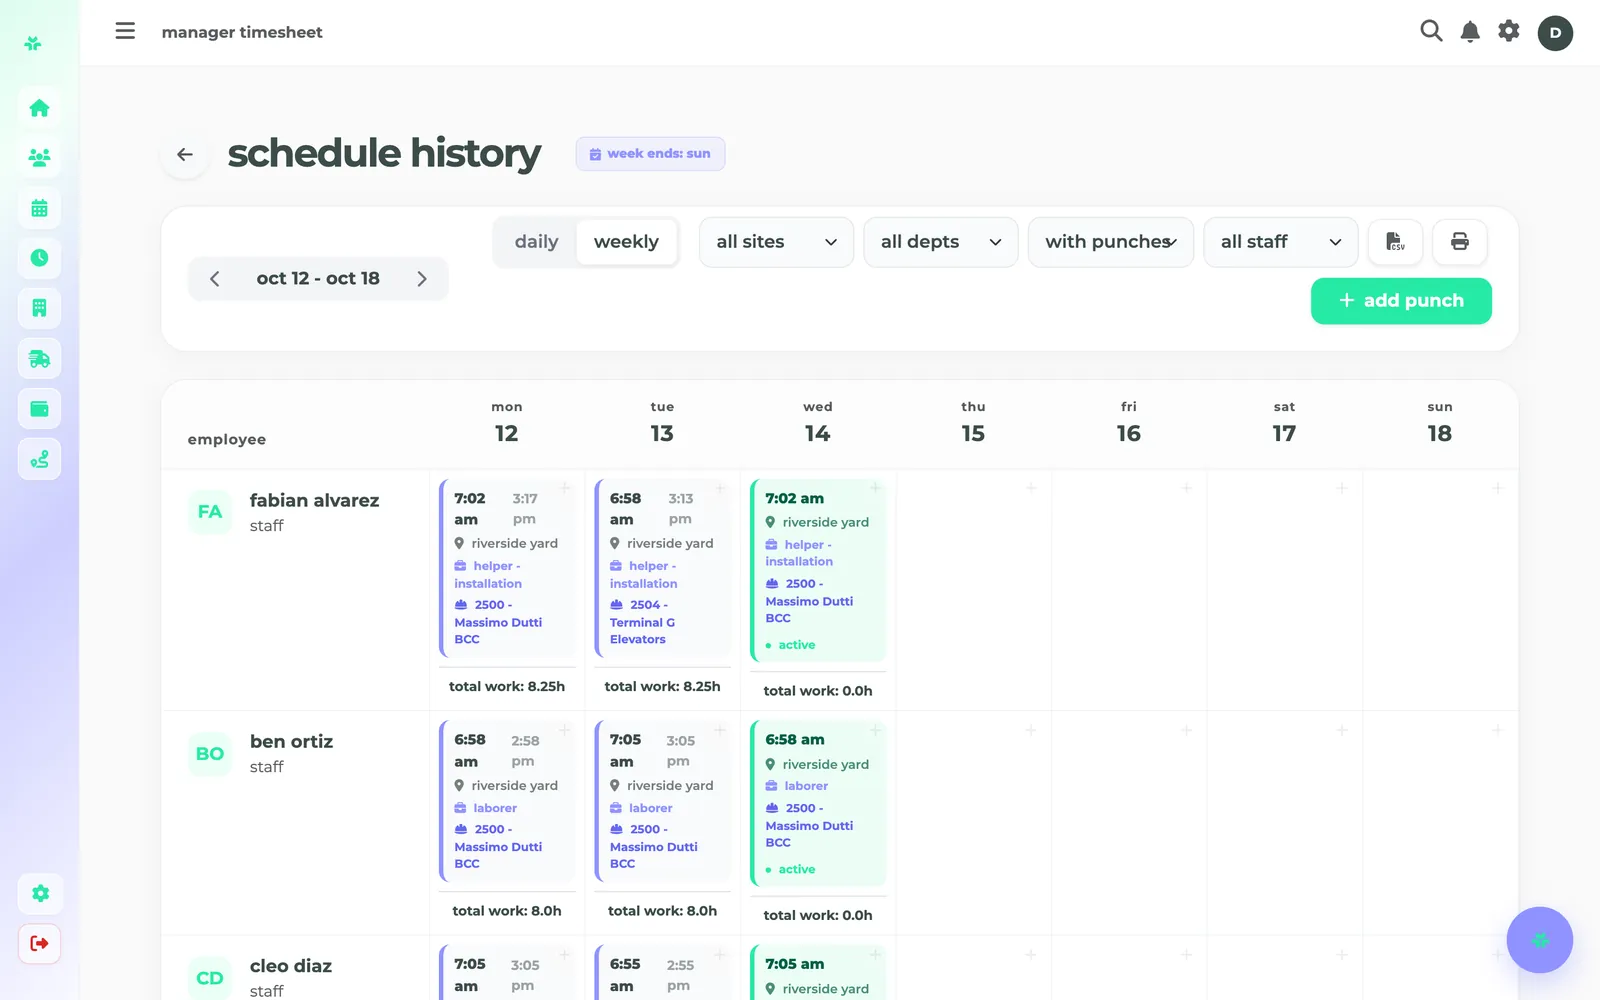Open sidebar settings gear near bottom
The width and height of the screenshot is (1600, 1000).
click(x=40, y=893)
